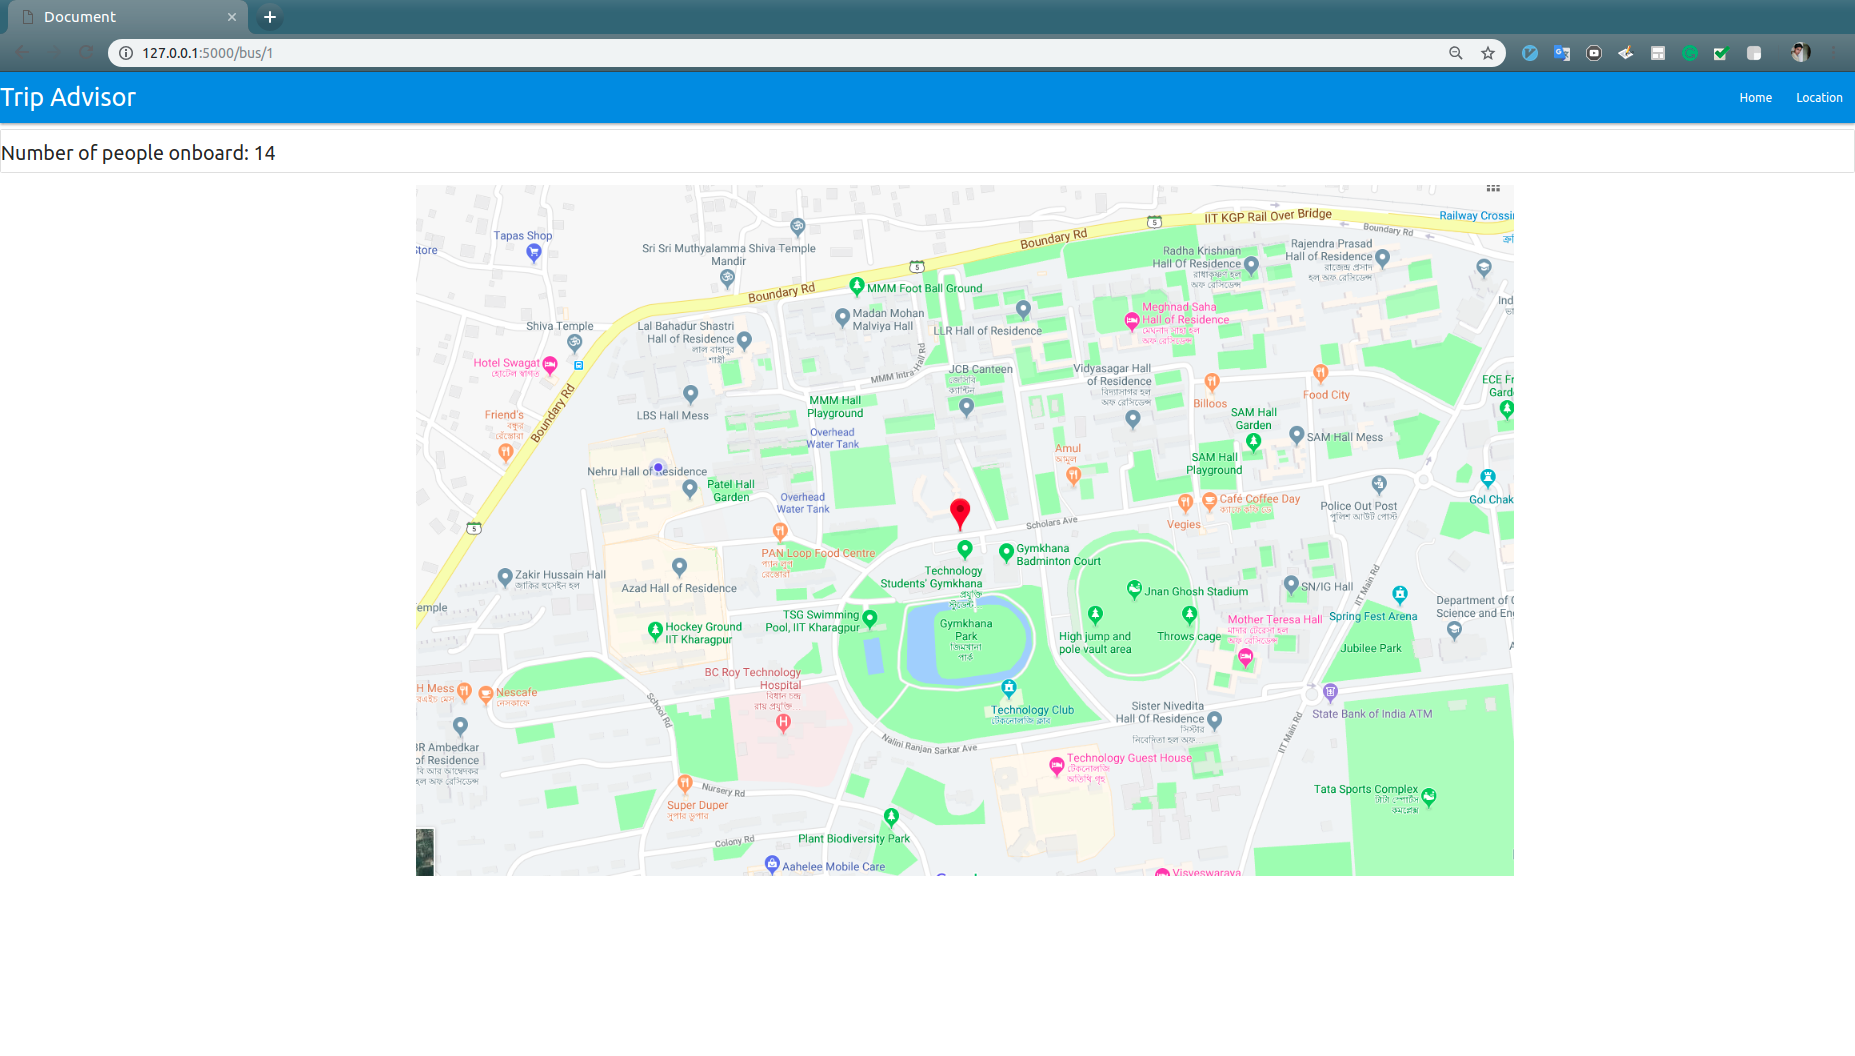The width and height of the screenshot is (1855, 1056).
Task: Click State Bank of India ATM marker
Action: [x=1330, y=692]
